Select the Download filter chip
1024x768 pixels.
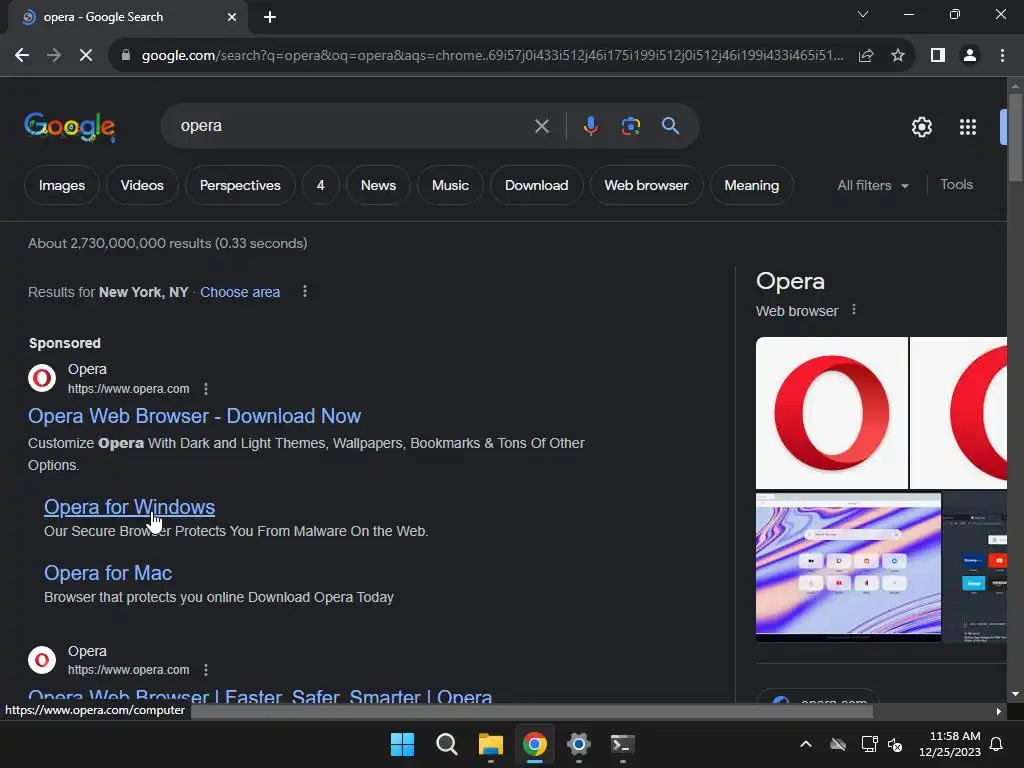coord(536,185)
